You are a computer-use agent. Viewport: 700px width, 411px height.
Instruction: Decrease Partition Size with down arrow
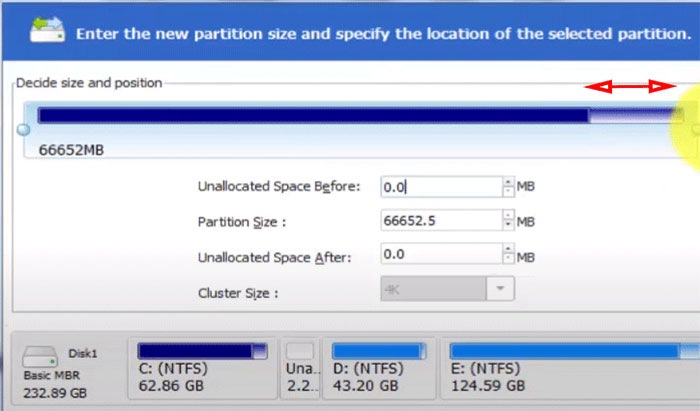coord(508,225)
